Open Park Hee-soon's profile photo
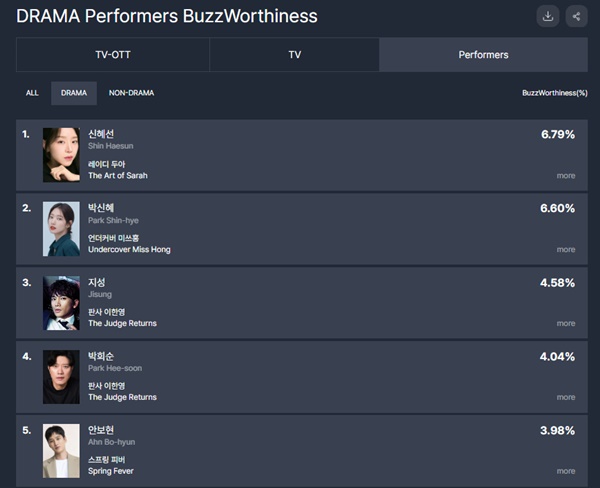The height and width of the screenshot is (488, 600). pos(61,377)
